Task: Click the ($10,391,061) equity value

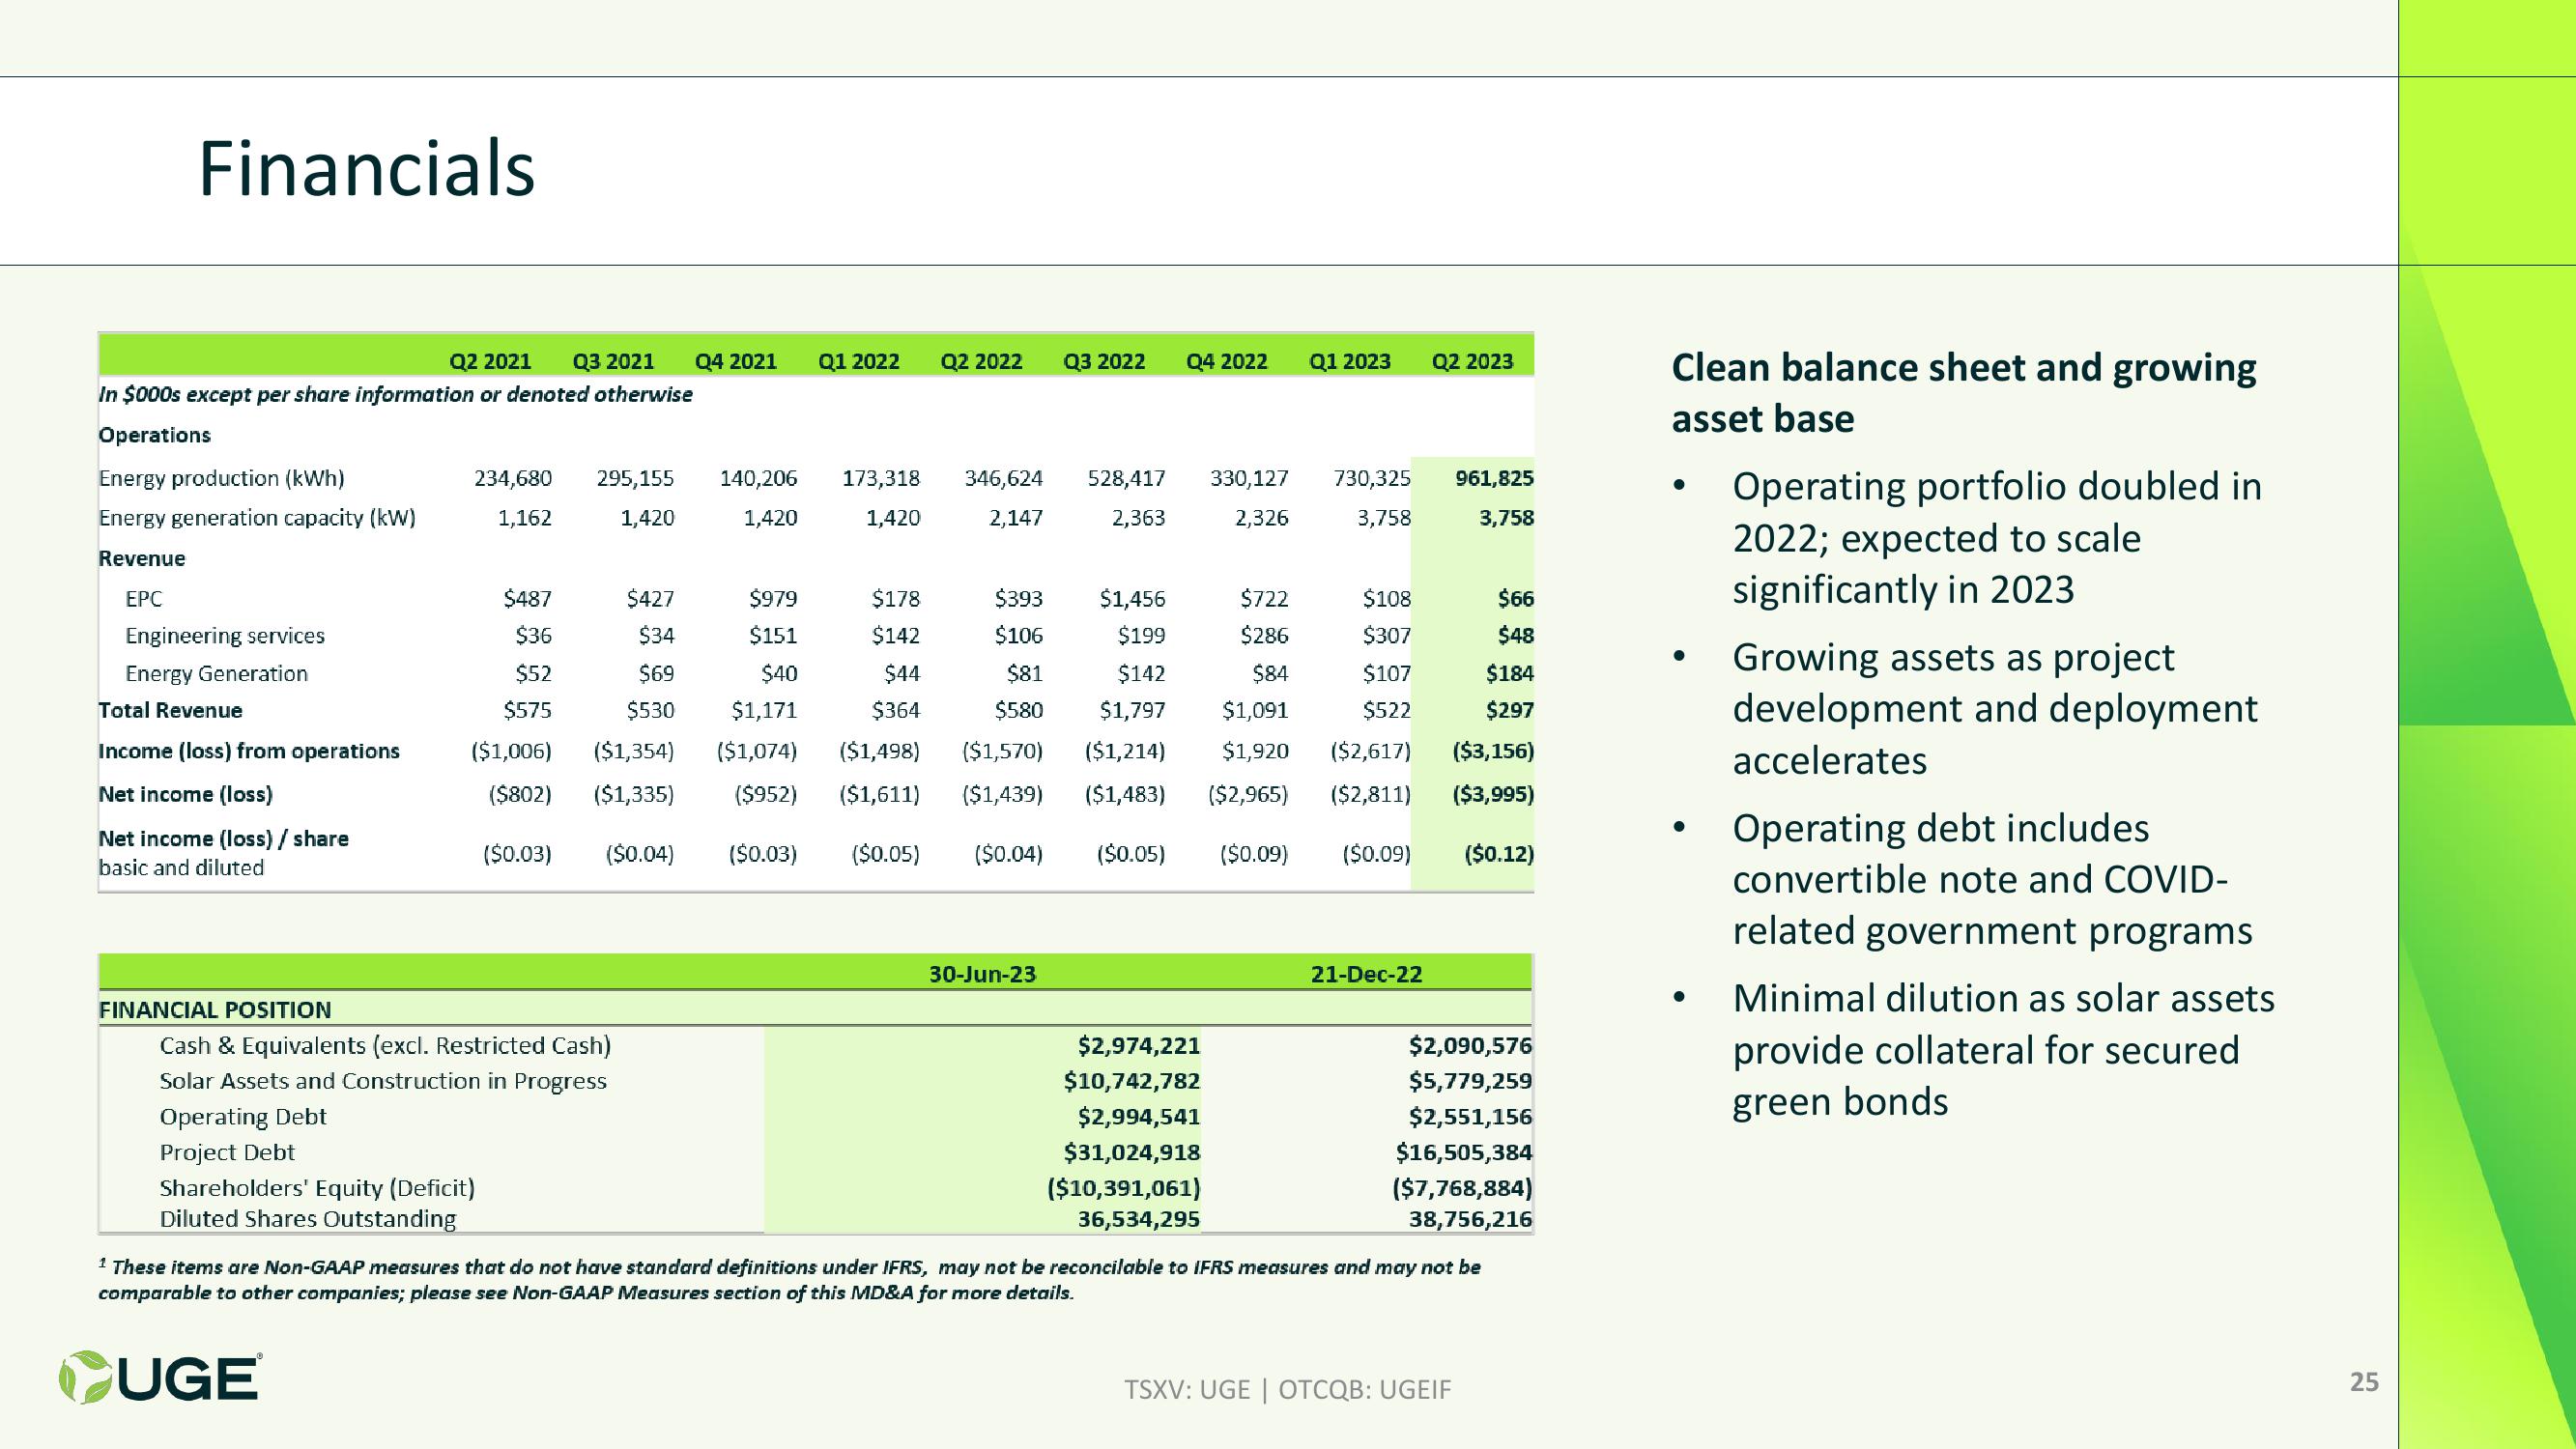Action: (1123, 1188)
